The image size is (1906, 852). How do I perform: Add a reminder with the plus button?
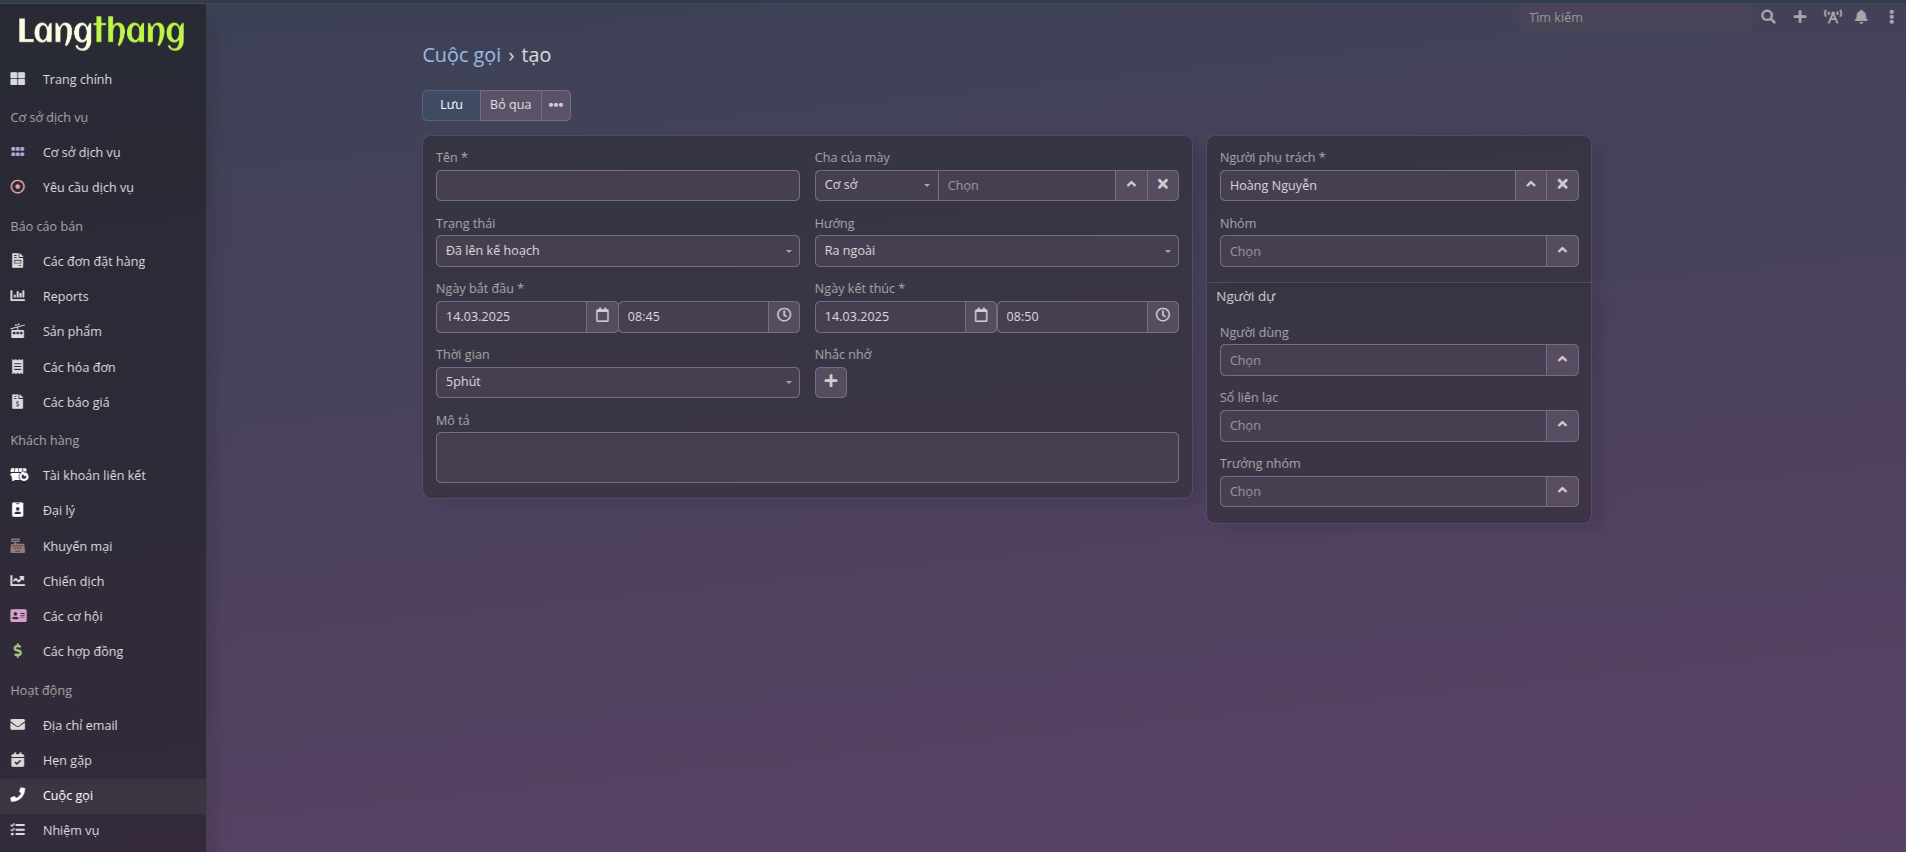tap(830, 382)
